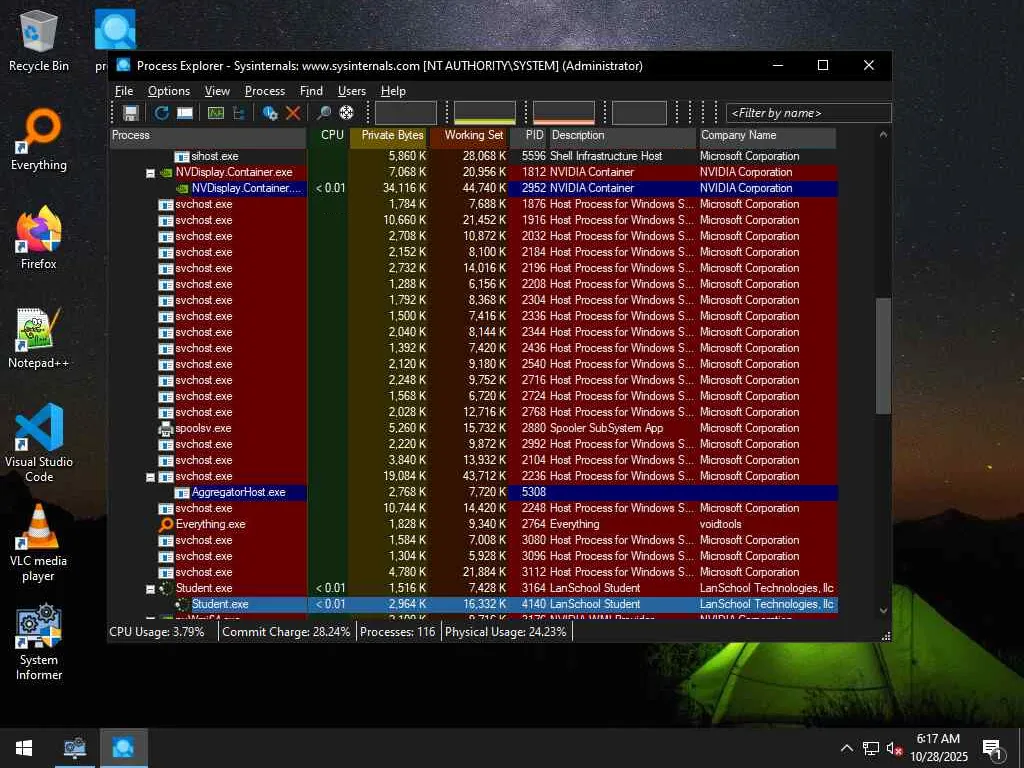Select the Firefox desktop shortcut
Screen dimensions: 1024x768
39,238
